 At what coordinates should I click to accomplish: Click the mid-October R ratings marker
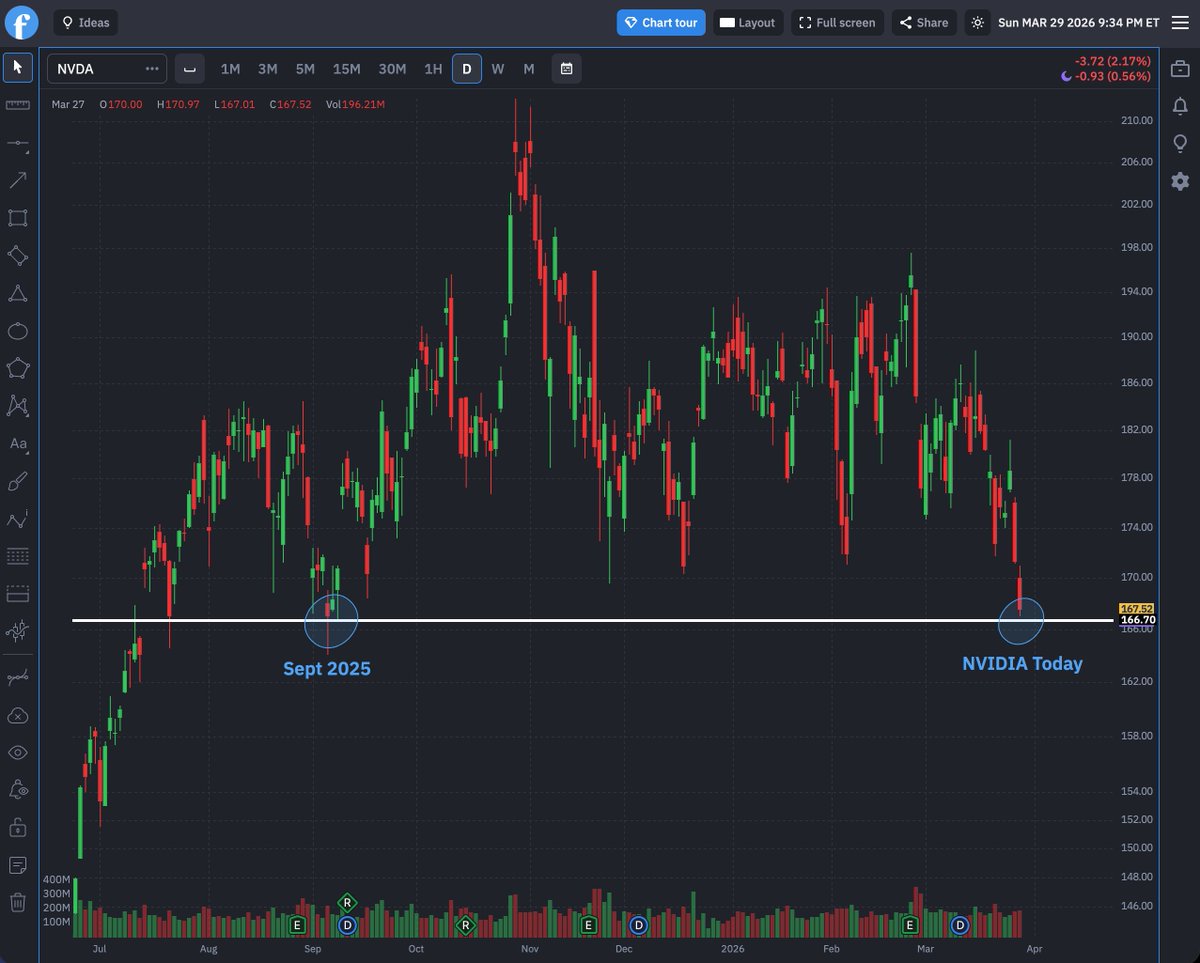coord(465,926)
